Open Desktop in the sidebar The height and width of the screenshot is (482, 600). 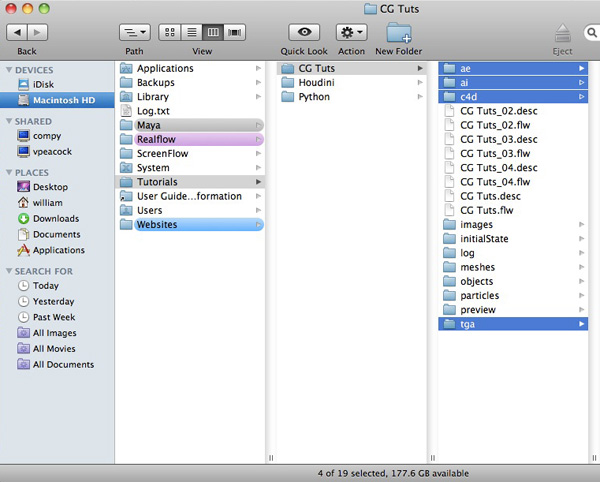pyautogui.click(x=57, y=187)
